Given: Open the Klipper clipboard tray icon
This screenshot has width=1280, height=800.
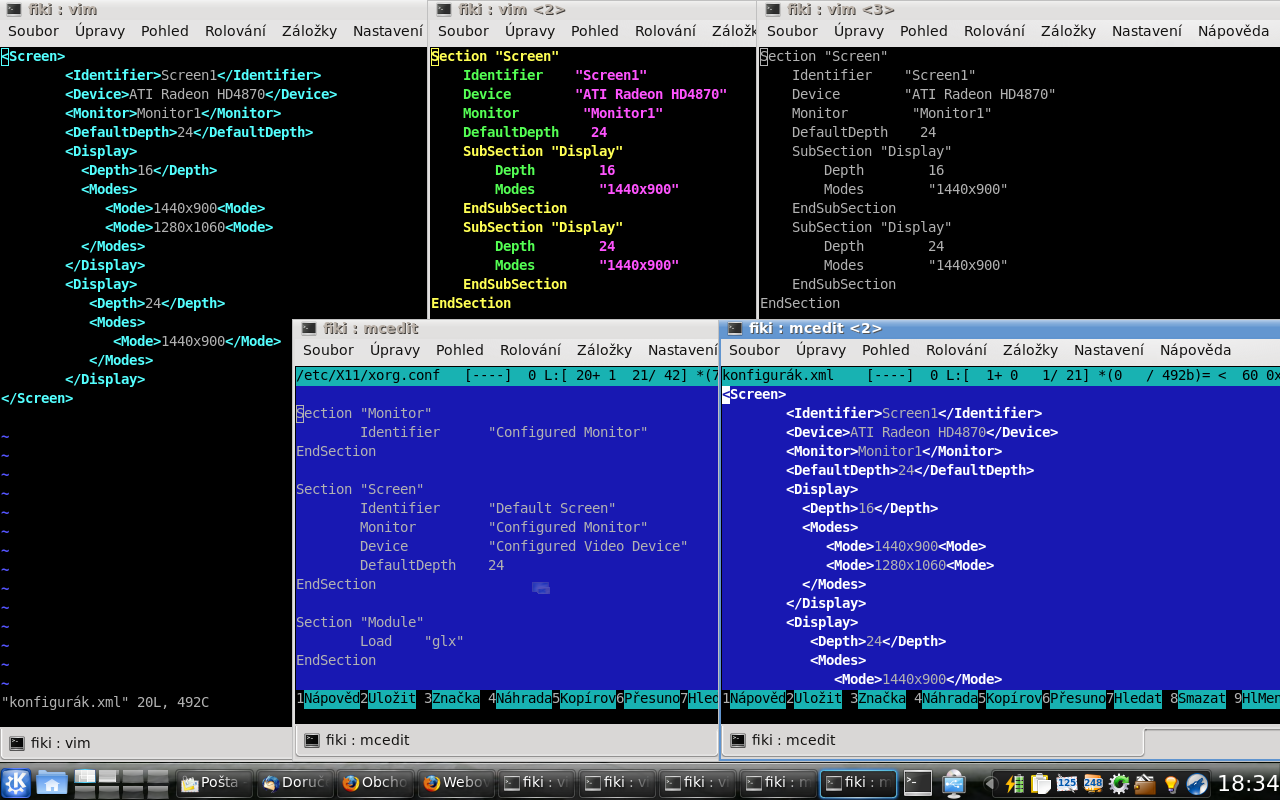Looking at the screenshot, I should (x=1040, y=783).
